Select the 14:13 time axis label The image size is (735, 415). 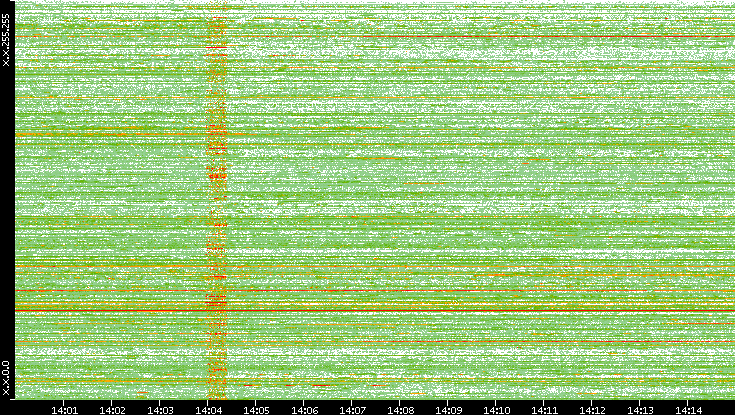point(640,410)
